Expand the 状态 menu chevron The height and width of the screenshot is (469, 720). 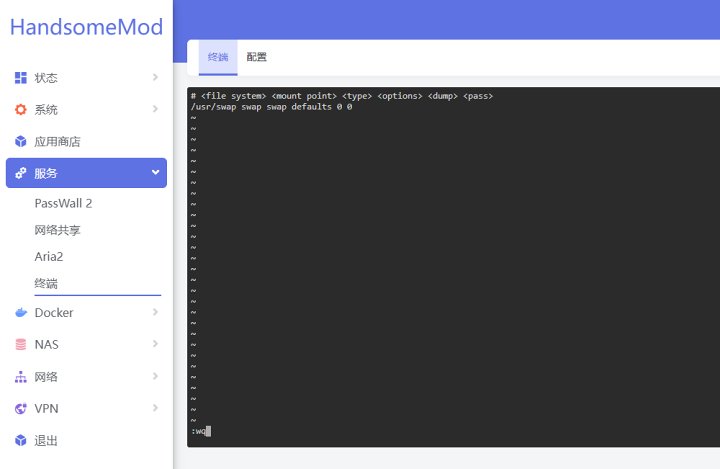[155, 77]
